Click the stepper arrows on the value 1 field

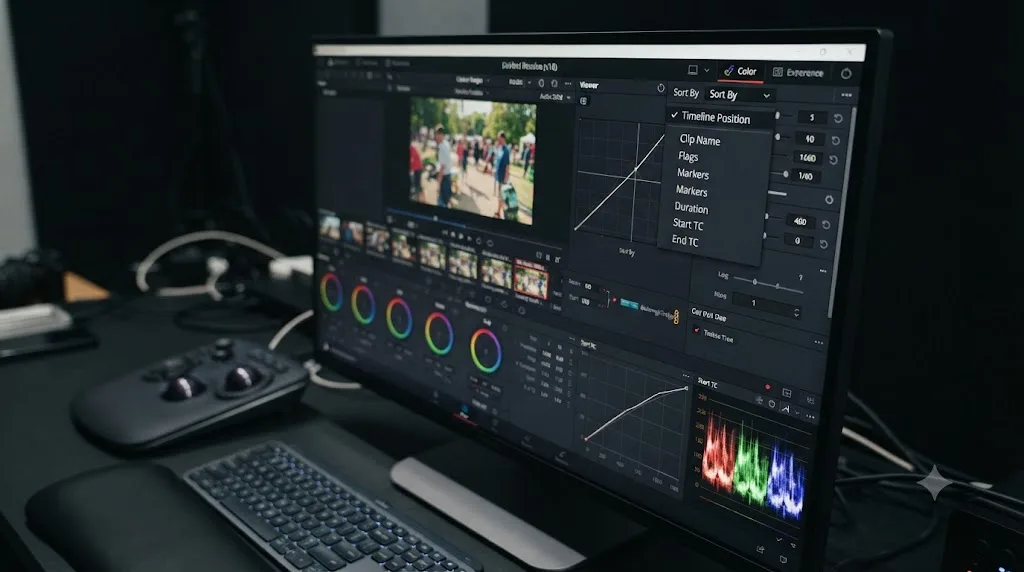coord(796,313)
